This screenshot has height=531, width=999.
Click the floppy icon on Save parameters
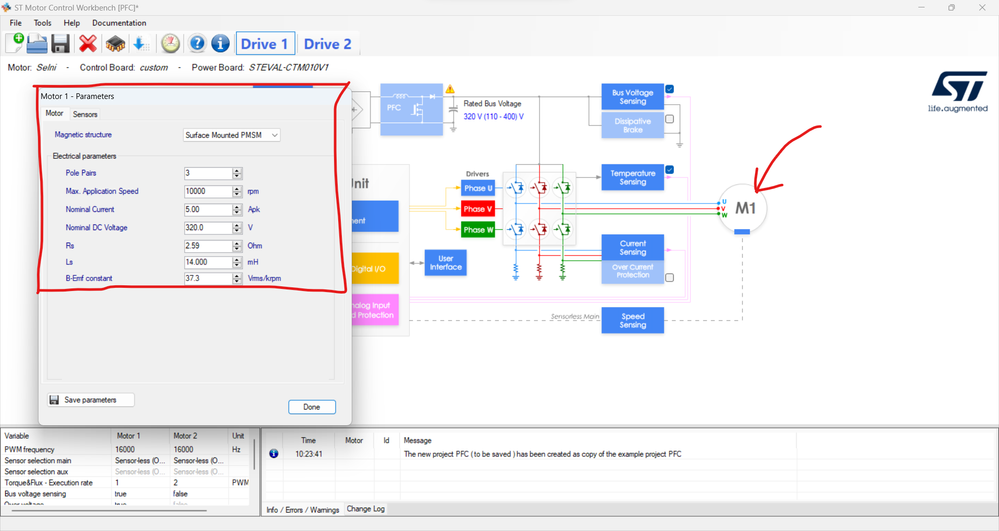click(x=55, y=400)
